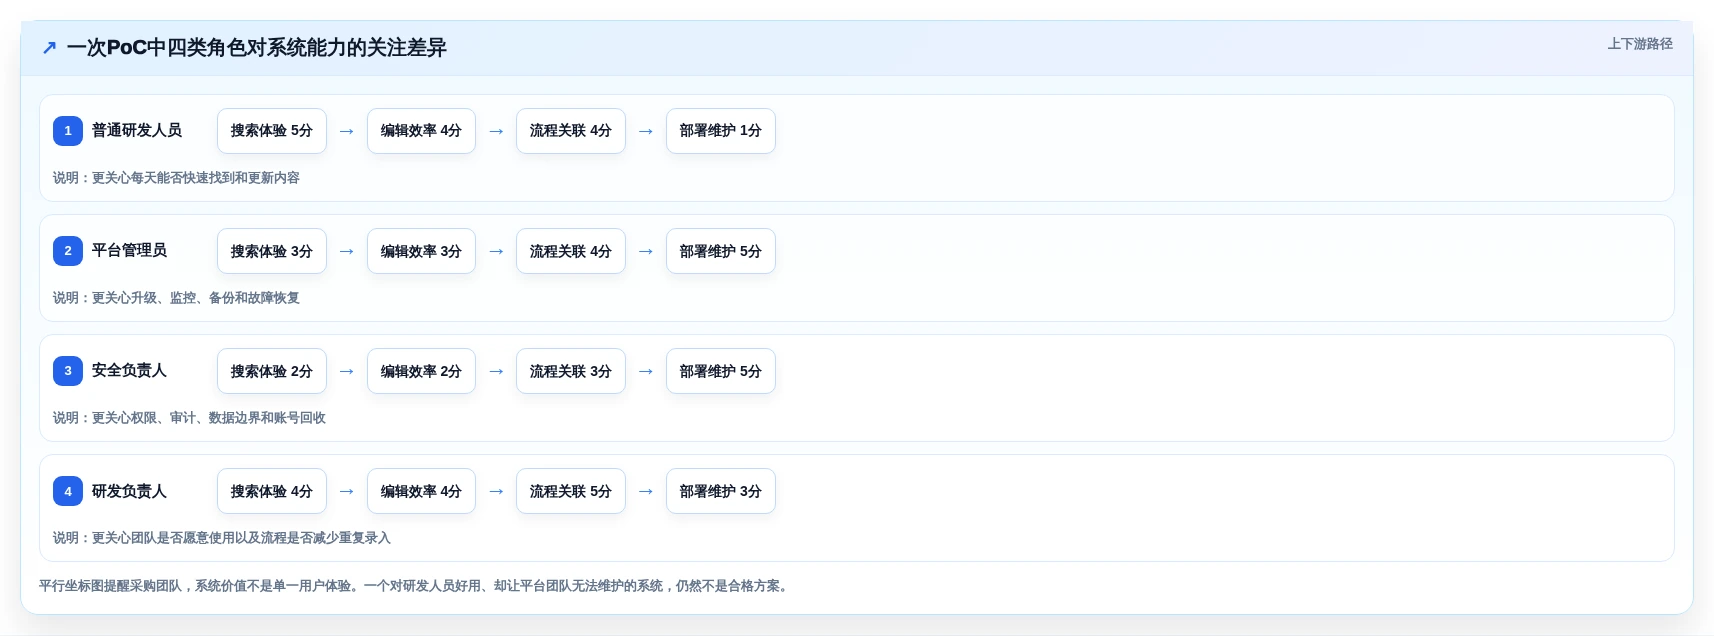Select the 研发负责人 role name
This screenshot has height=636, width=1714.
click(129, 491)
